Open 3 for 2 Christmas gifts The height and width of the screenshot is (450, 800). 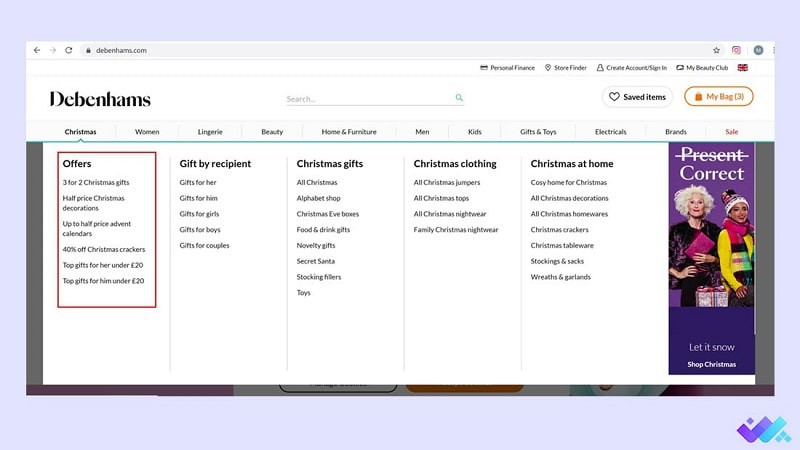pyautogui.click(x=96, y=183)
